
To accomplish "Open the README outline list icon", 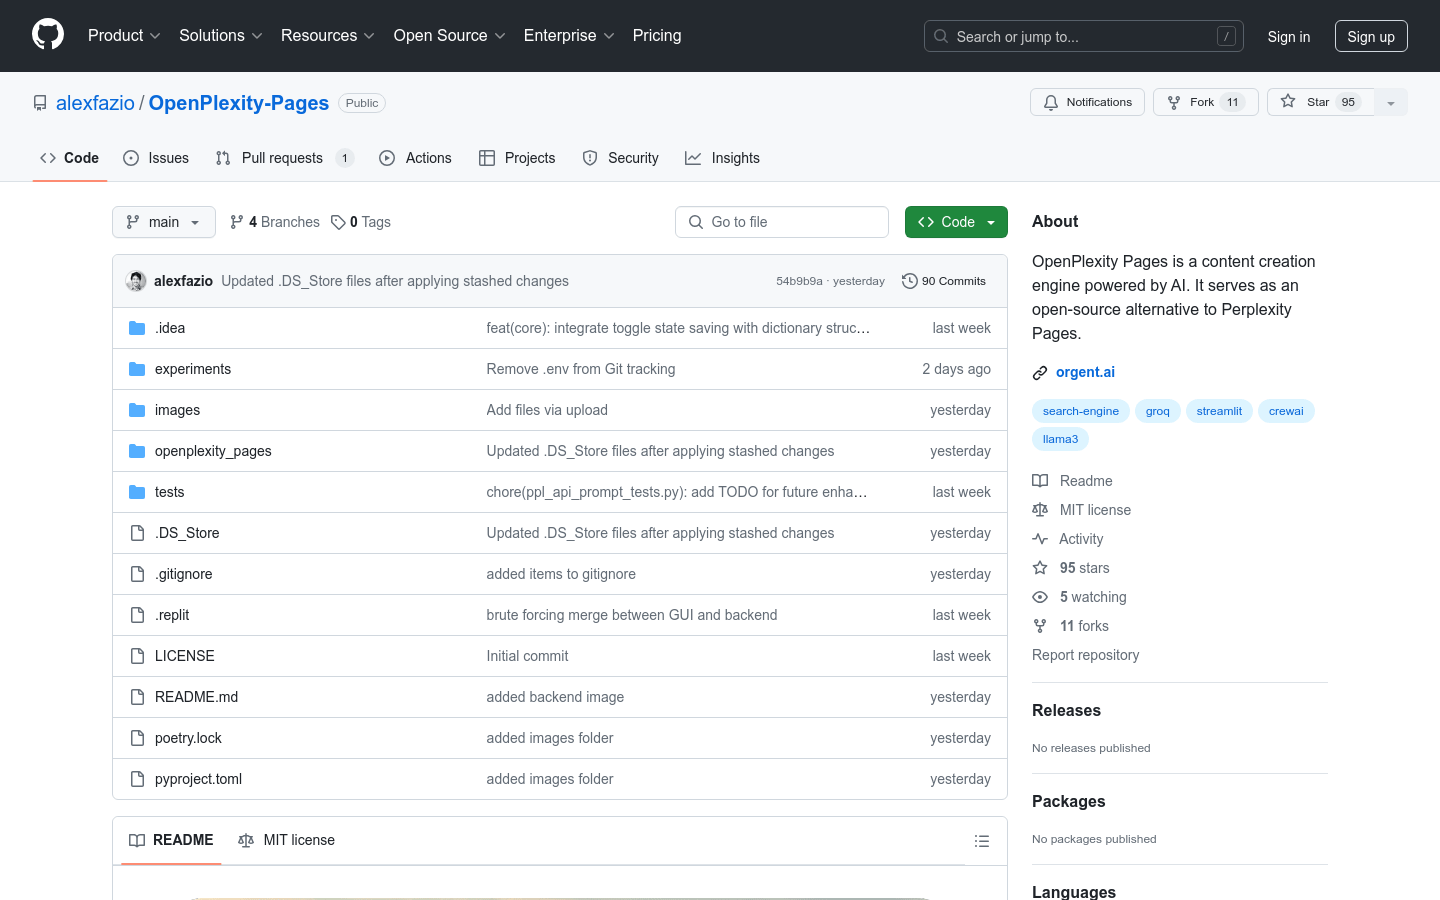I will point(982,841).
